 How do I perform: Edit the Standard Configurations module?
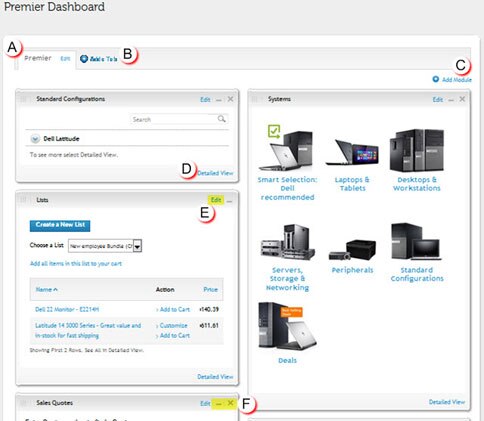(205, 99)
